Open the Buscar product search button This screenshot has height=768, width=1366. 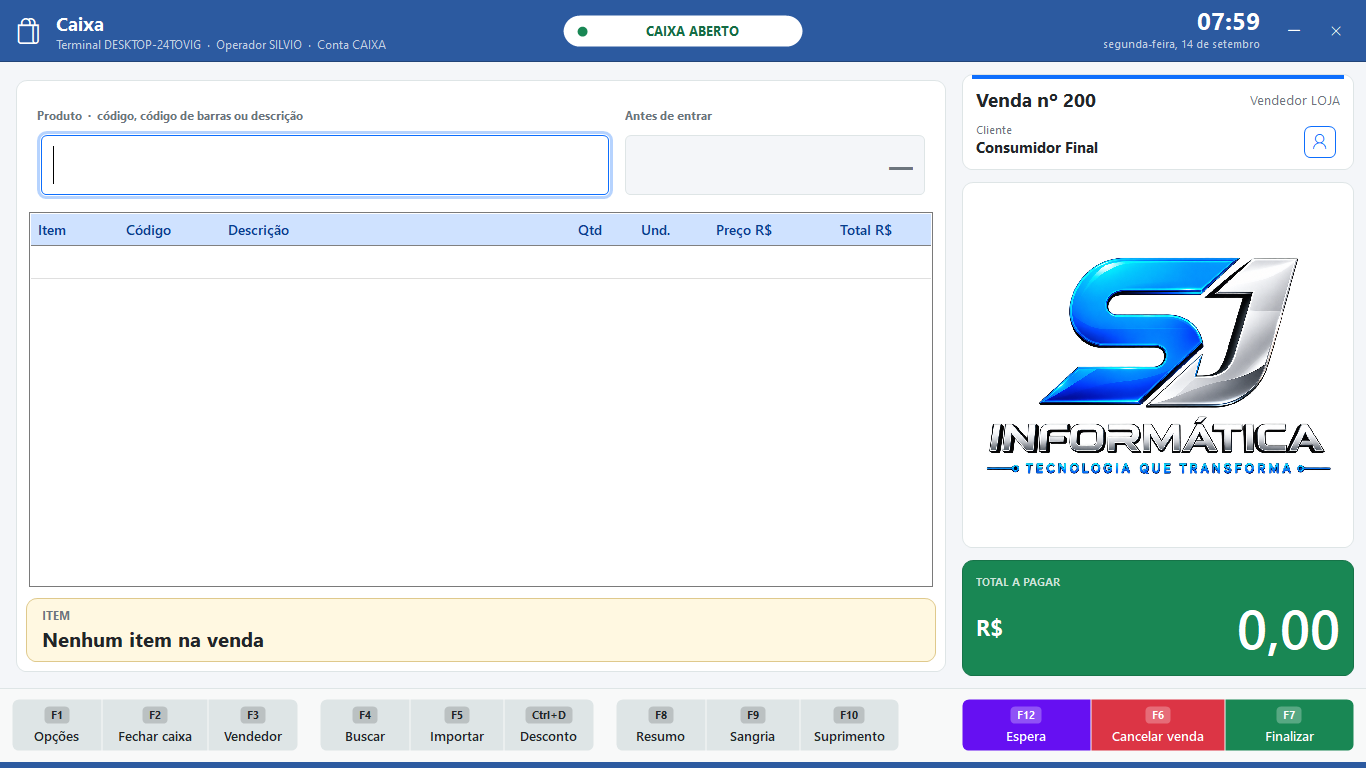click(365, 725)
